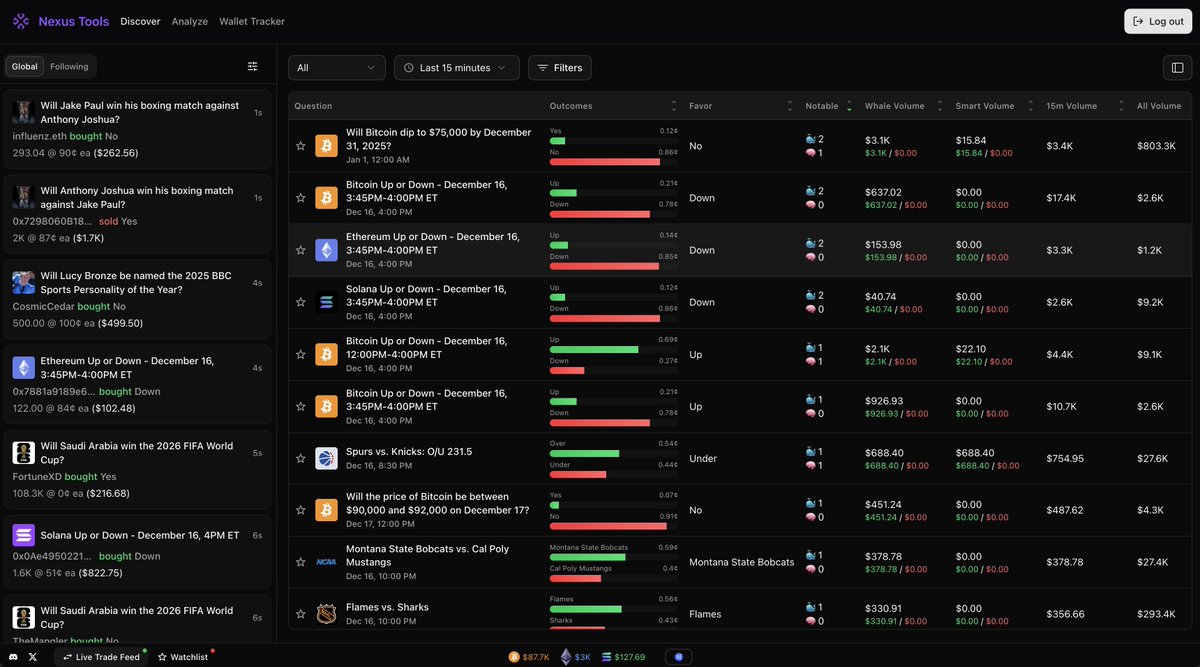Click the Ethereum icon in the table row
1200x667 pixels.
point(326,250)
